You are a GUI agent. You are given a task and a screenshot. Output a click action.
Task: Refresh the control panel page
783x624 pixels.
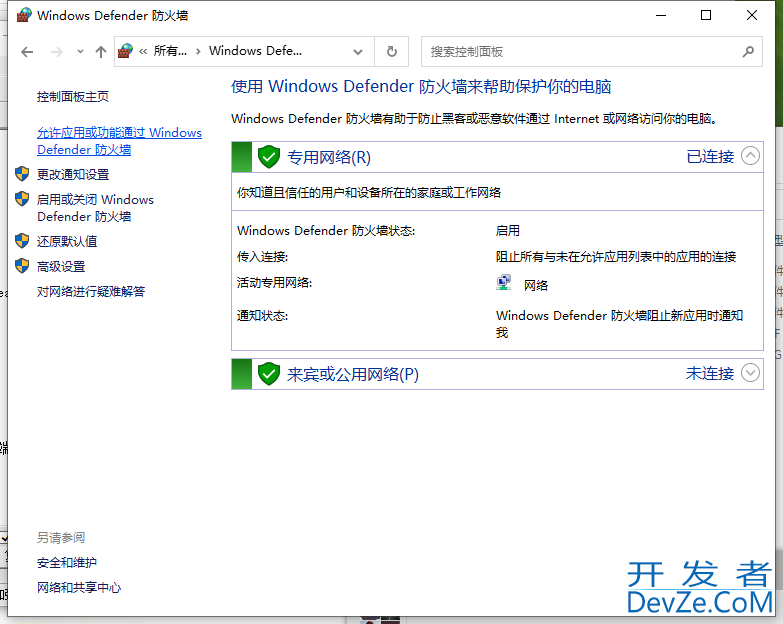(x=392, y=51)
